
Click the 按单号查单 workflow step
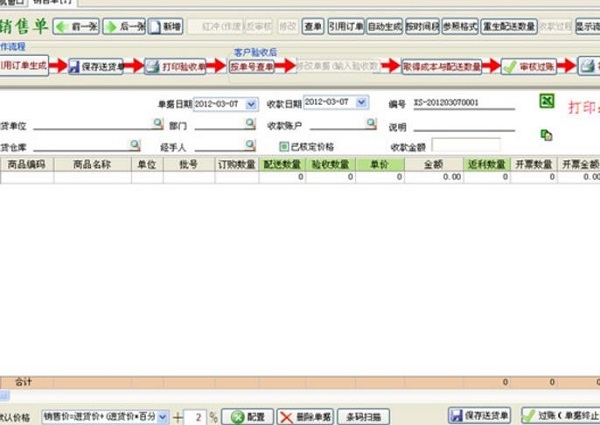pos(251,67)
